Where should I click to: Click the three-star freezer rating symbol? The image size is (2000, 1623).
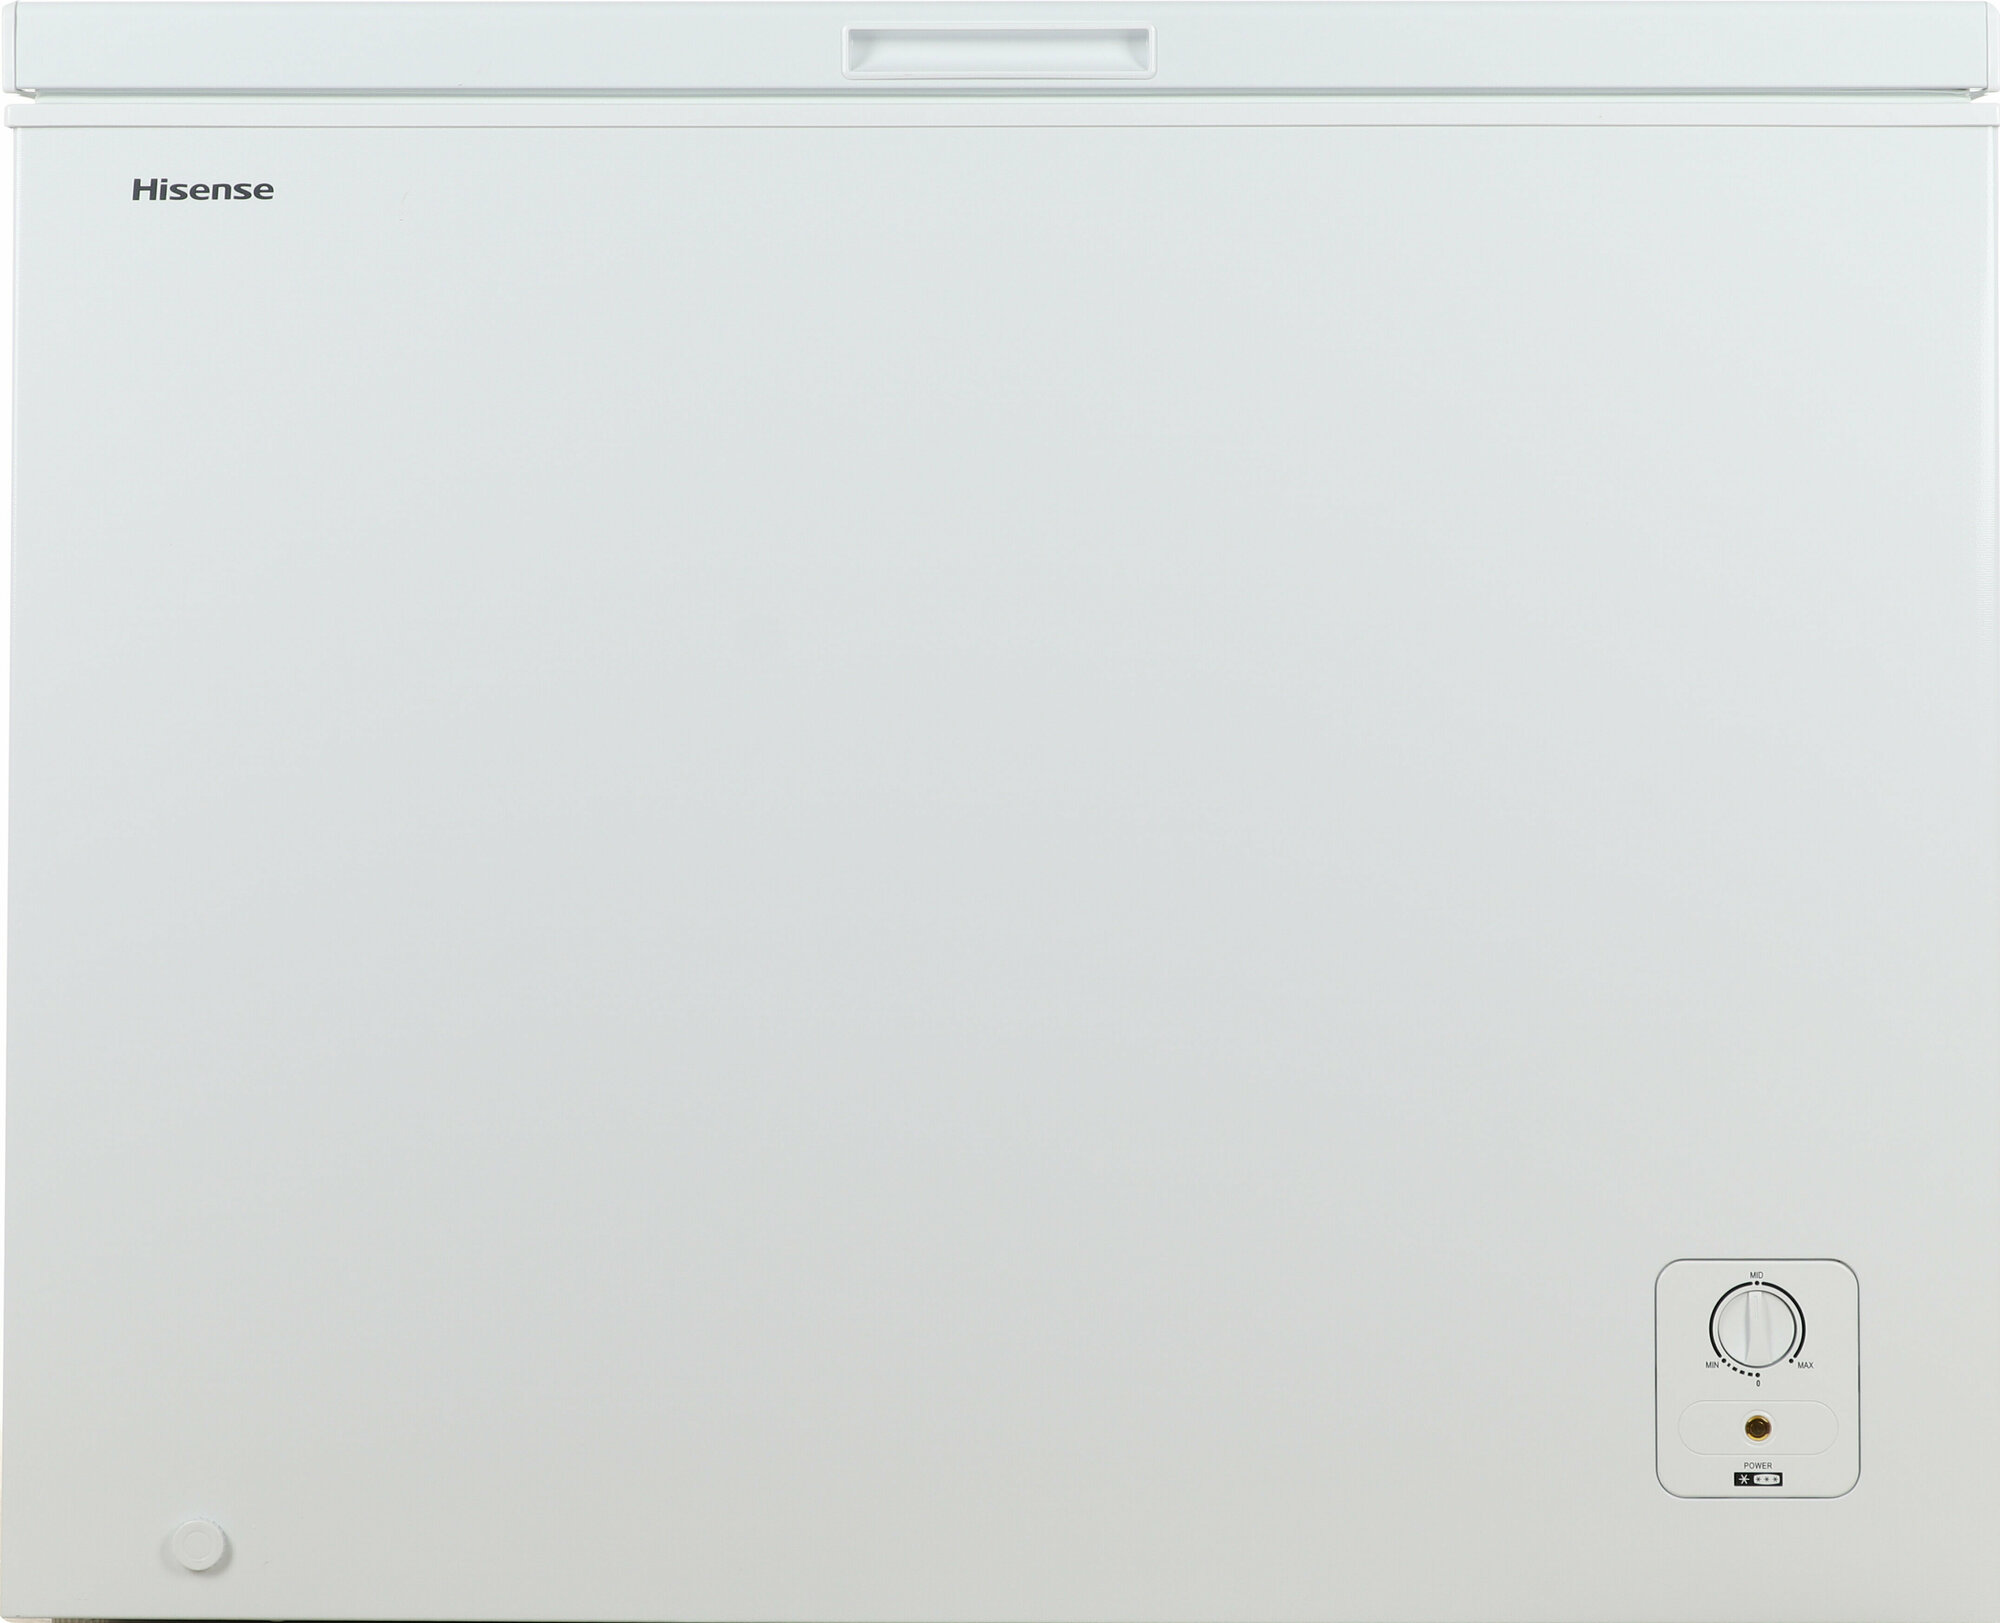point(1767,1480)
